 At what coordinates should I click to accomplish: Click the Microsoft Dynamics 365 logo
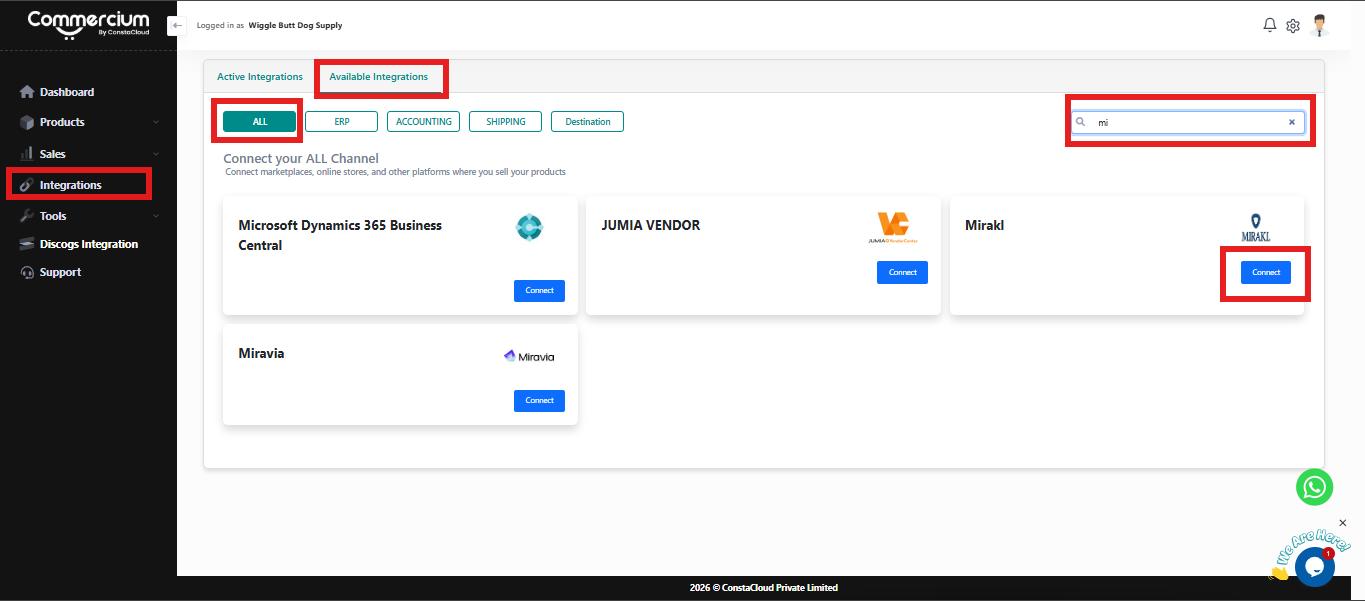[529, 228]
